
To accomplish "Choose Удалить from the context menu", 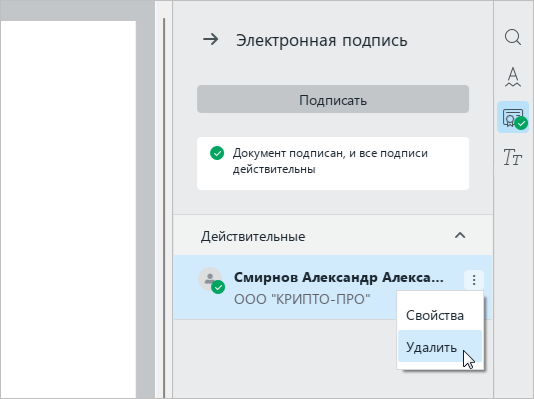I will click(x=440, y=346).
